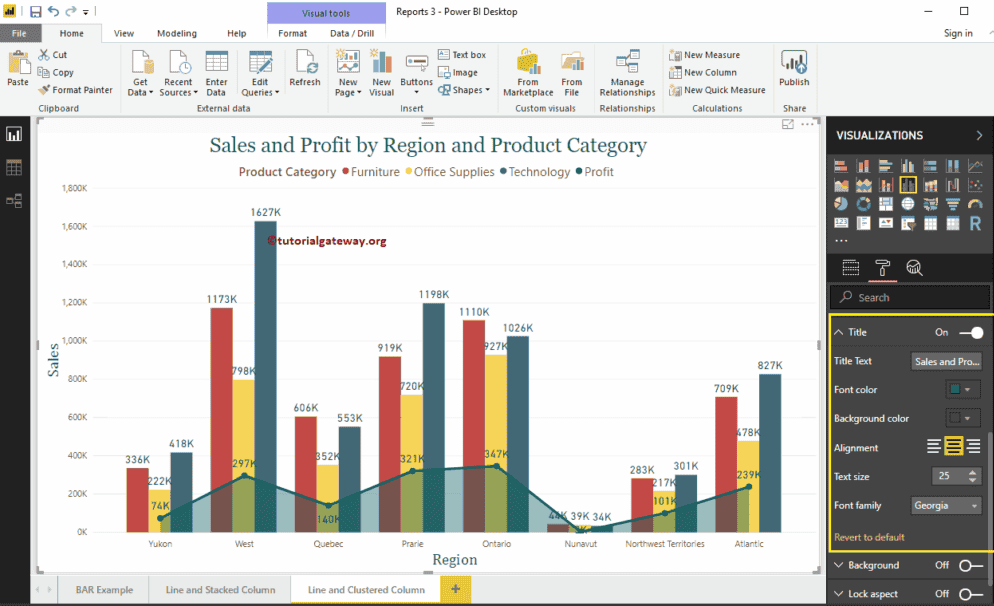Viewport: 994px width, 606px height.
Task: Add a new page with plus button
Action: click(x=455, y=589)
